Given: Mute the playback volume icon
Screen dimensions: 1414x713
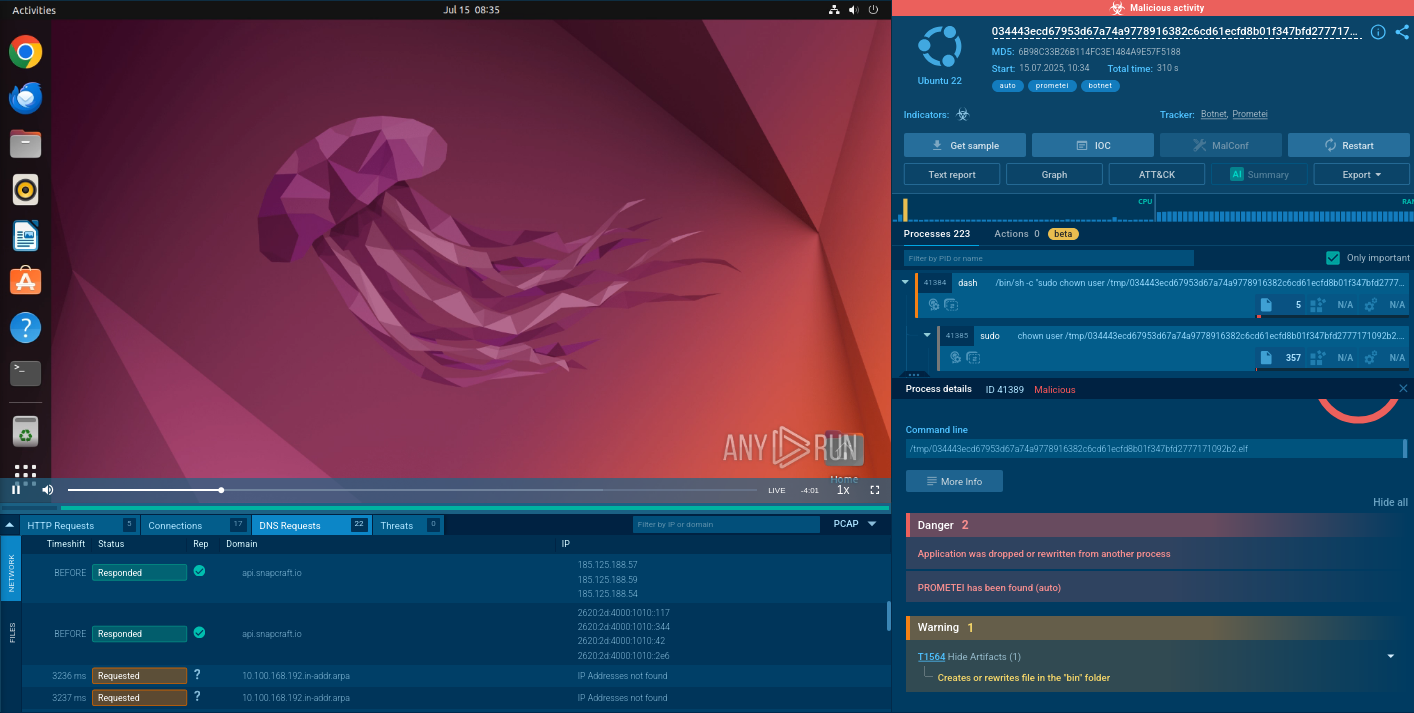Looking at the screenshot, I should tap(47, 490).
